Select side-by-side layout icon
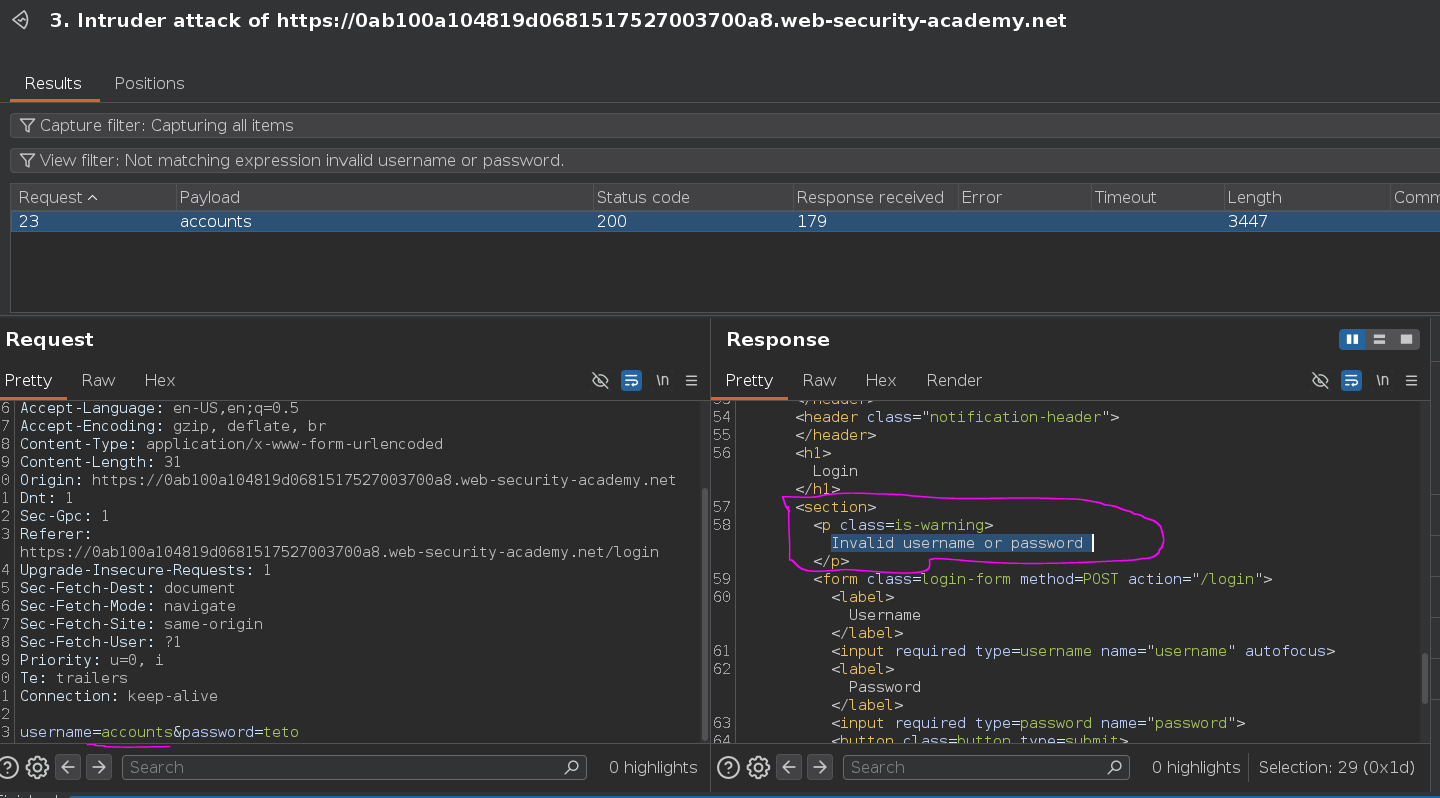Screen dimensions: 1440x798 pyautogui.click(x=1353, y=339)
